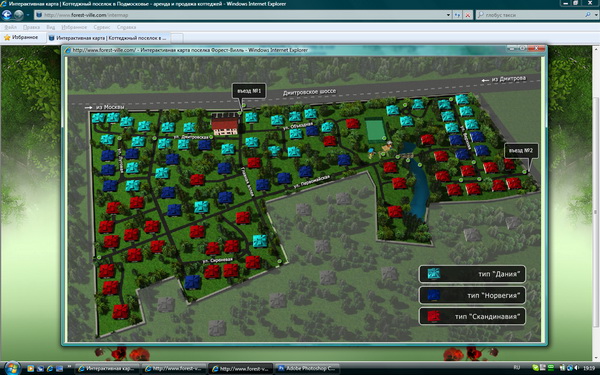
Task: Select the Интерактивная карта browser tab
Action: pos(109,38)
